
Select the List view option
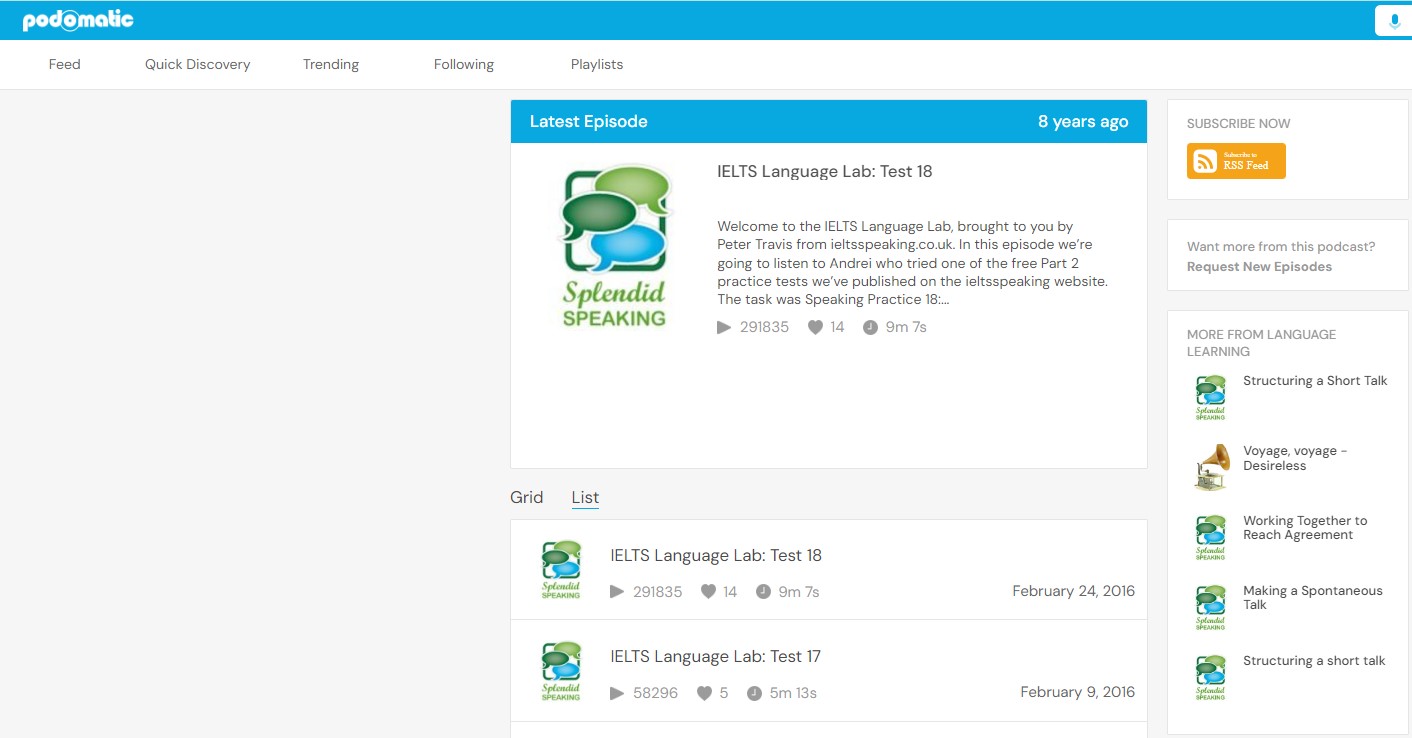pos(585,497)
